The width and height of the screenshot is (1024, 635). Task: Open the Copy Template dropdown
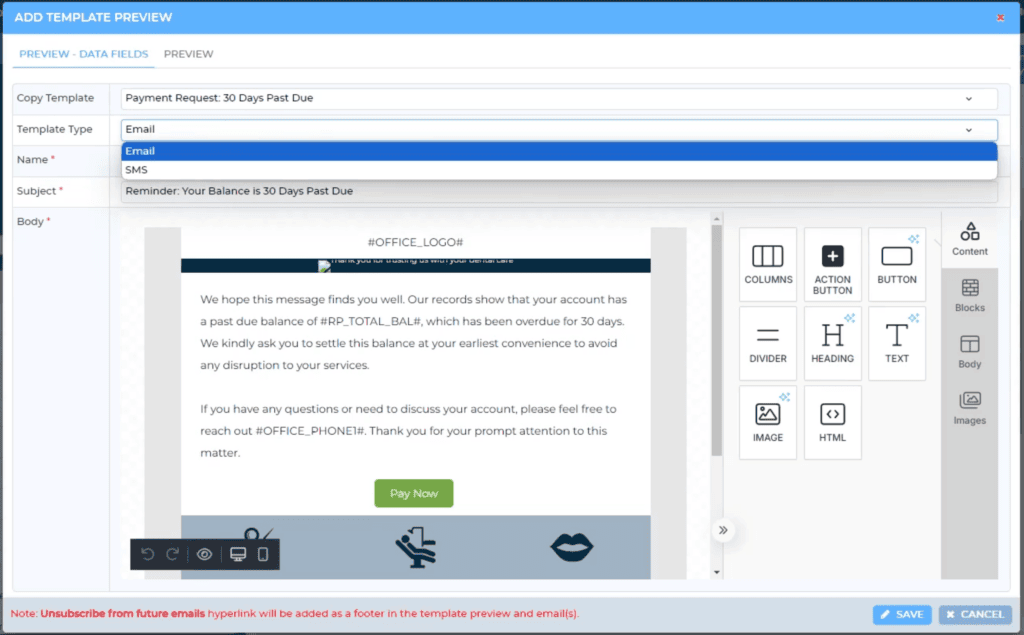pos(559,98)
